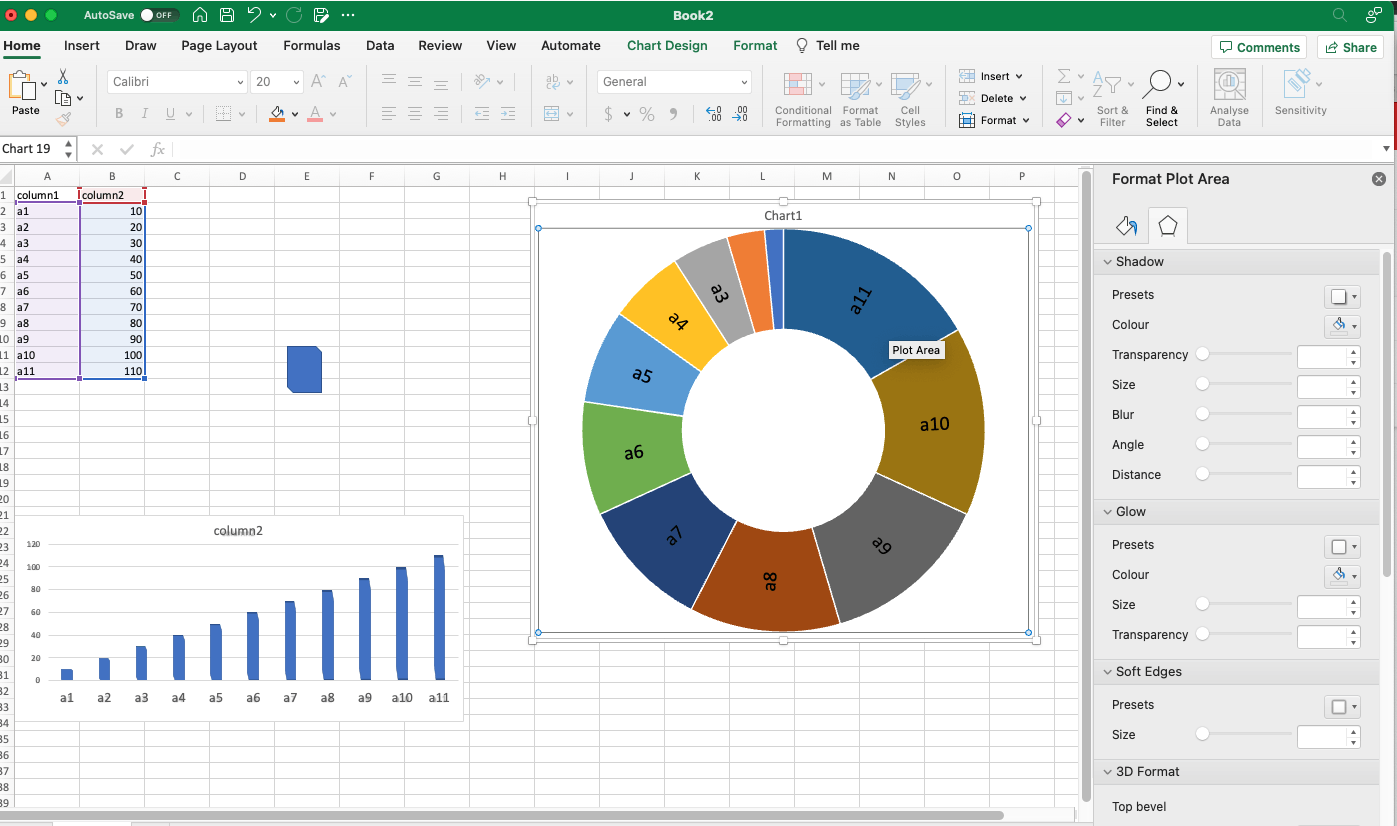Click the Share button
The width and height of the screenshot is (1397, 826).
[x=1350, y=47]
